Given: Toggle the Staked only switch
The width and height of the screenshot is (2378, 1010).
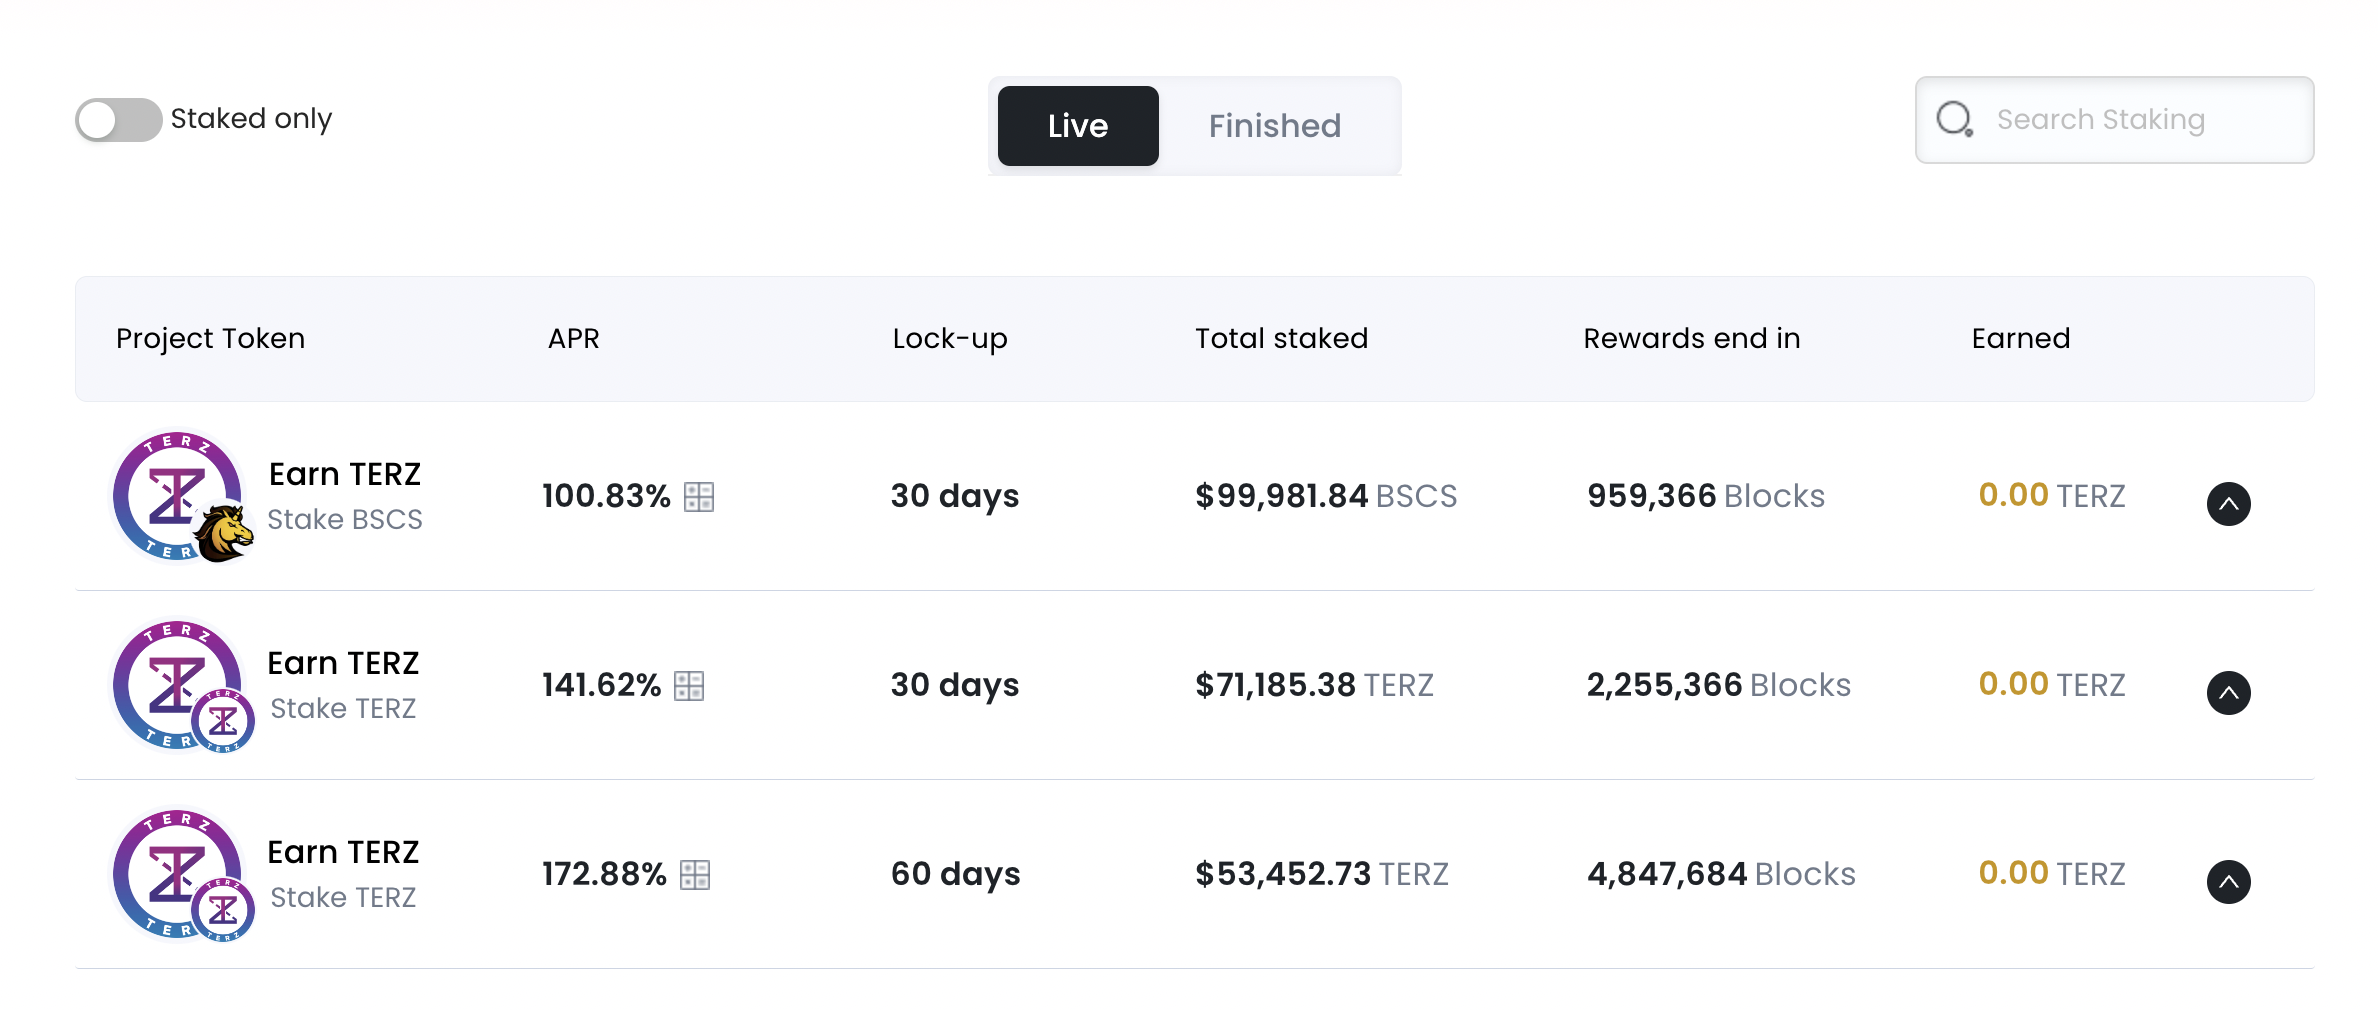Looking at the screenshot, I should (x=119, y=120).
